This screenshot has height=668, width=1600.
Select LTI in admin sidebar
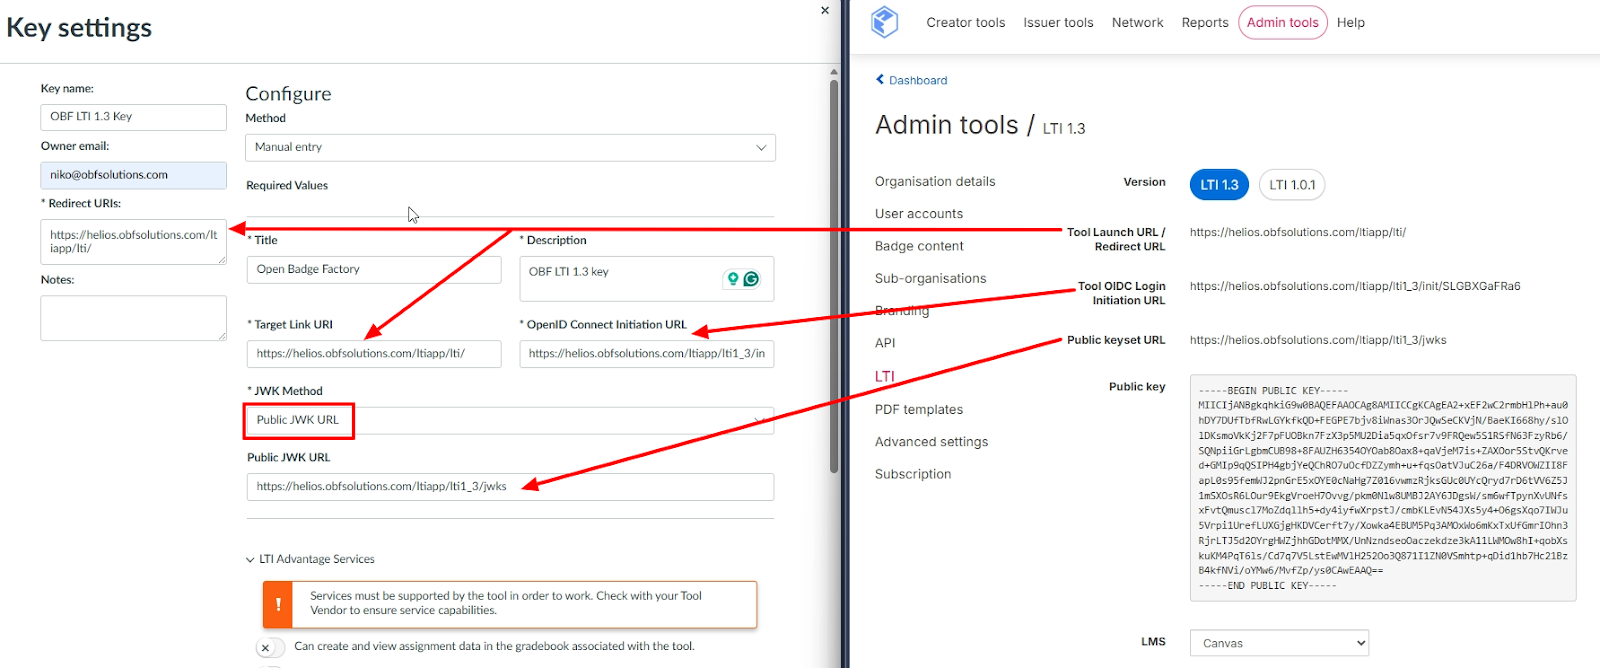[884, 376]
